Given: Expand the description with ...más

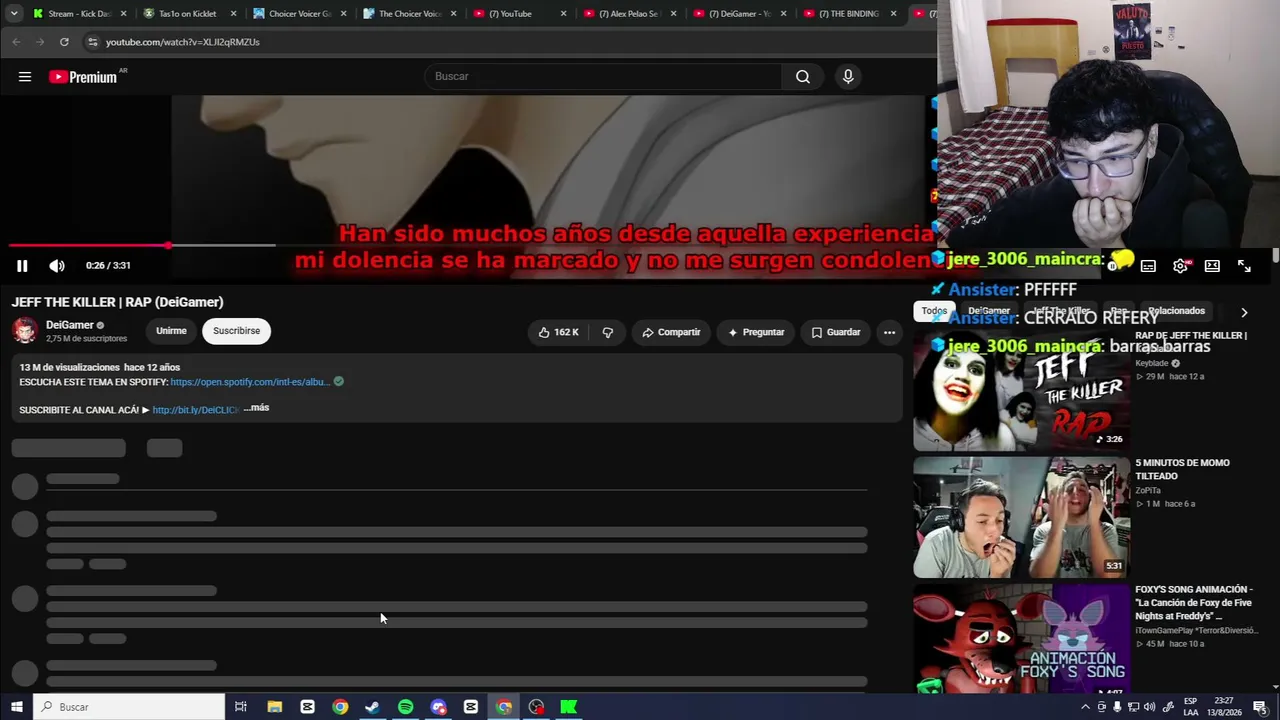Looking at the screenshot, I should click(x=256, y=408).
